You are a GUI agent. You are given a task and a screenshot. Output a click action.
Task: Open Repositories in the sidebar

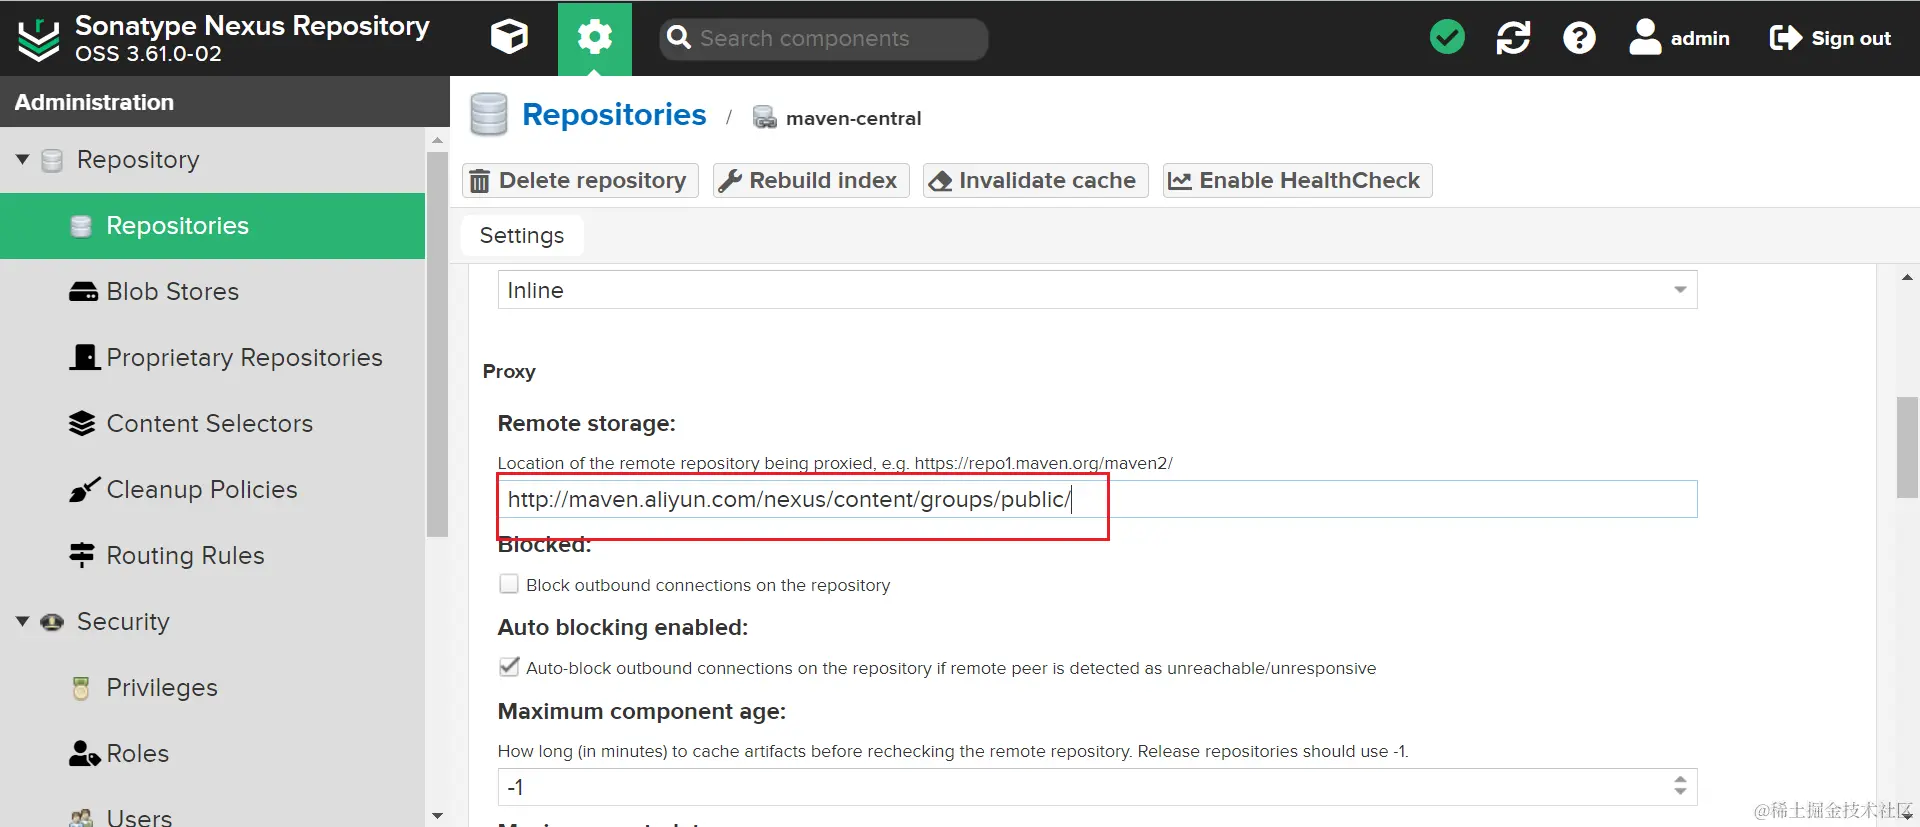pos(212,226)
